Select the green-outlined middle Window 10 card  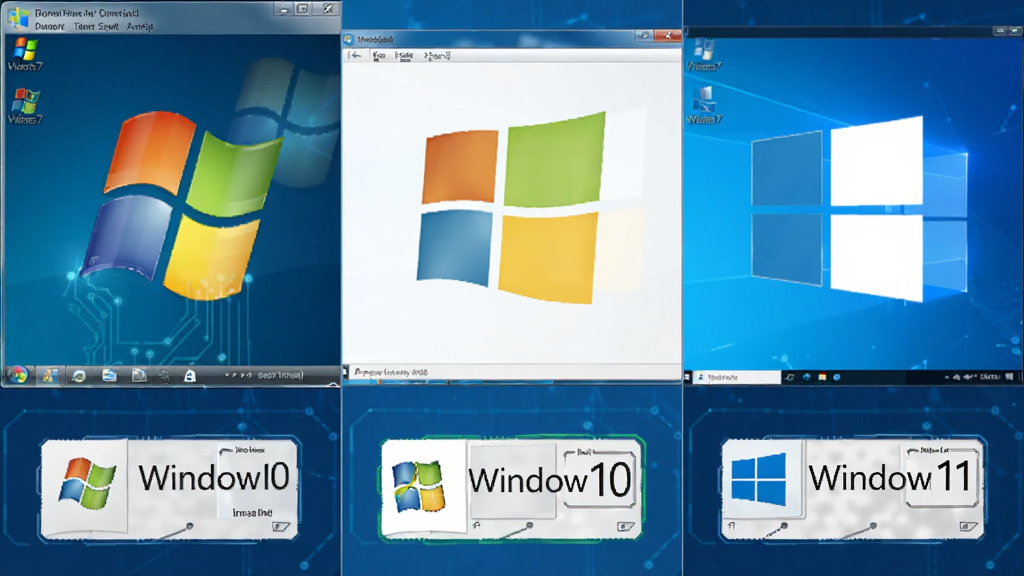(x=511, y=488)
